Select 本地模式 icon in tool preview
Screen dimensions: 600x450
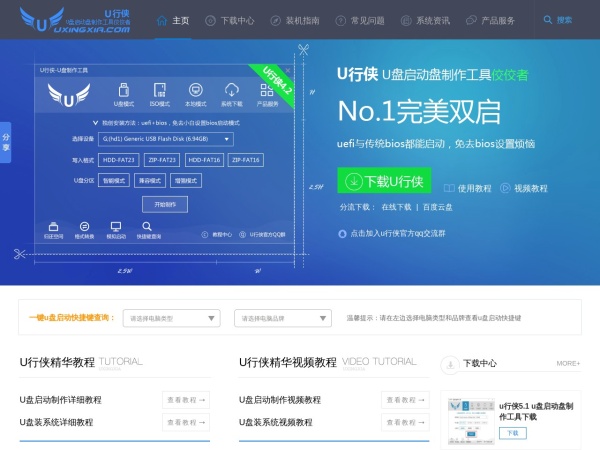pyautogui.click(x=196, y=95)
